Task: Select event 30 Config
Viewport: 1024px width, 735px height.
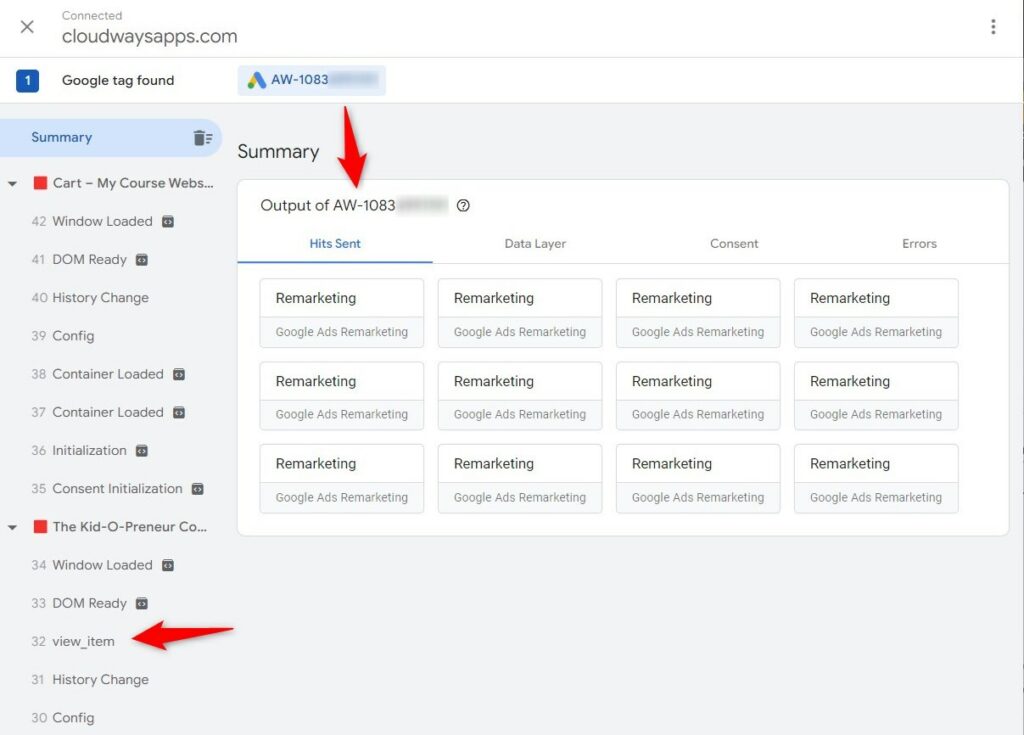Action: [x=63, y=718]
